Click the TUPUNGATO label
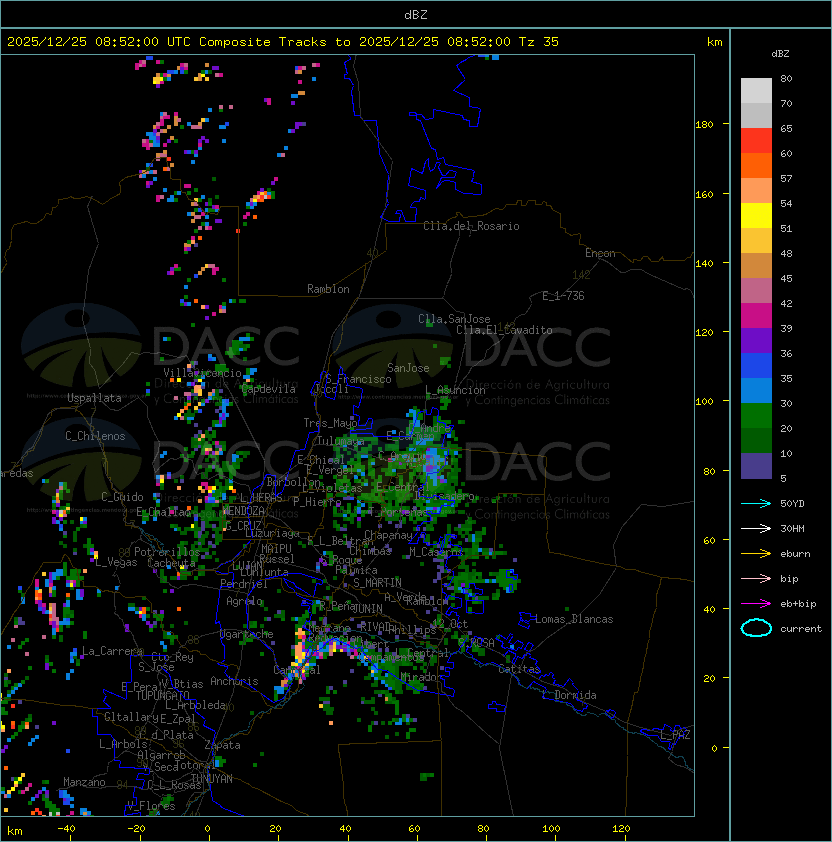The image size is (832, 842). pyautogui.click(x=162, y=696)
